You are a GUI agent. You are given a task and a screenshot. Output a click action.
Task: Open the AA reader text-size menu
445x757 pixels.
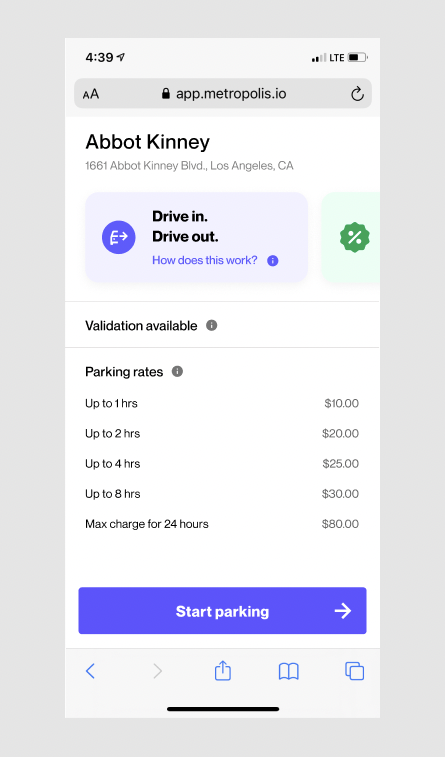91,94
